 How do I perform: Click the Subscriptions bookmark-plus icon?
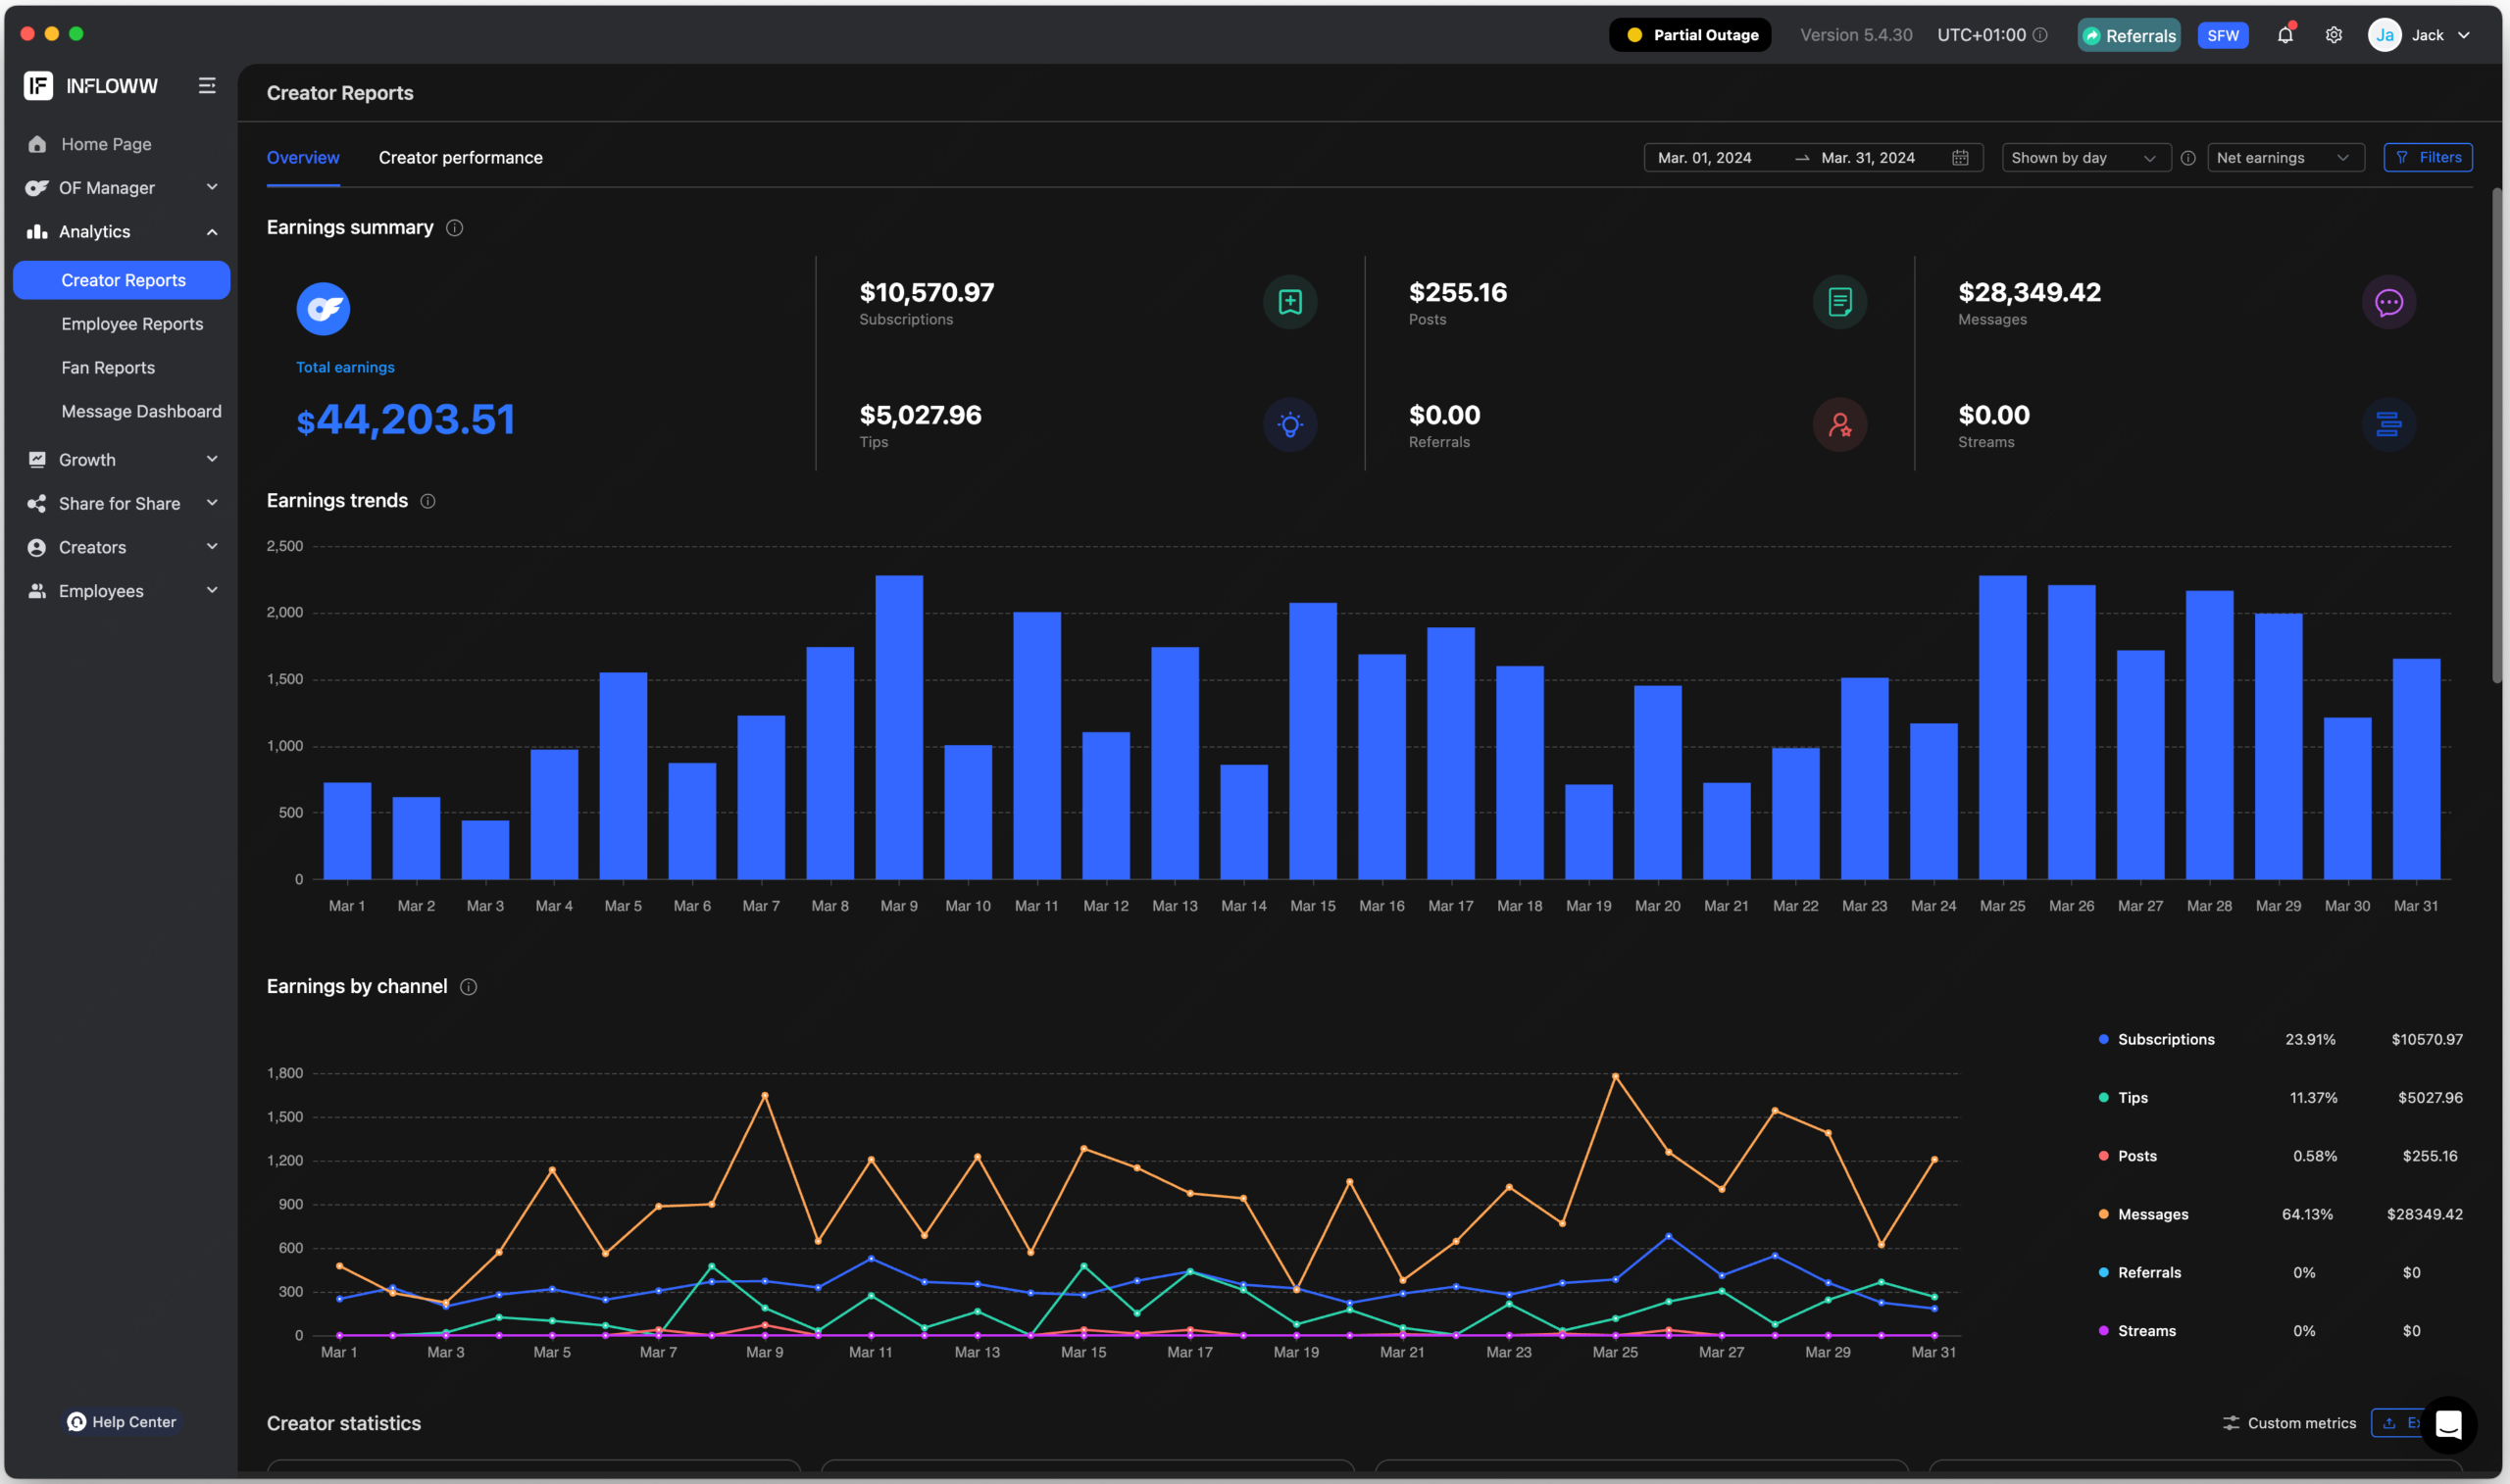1289,302
